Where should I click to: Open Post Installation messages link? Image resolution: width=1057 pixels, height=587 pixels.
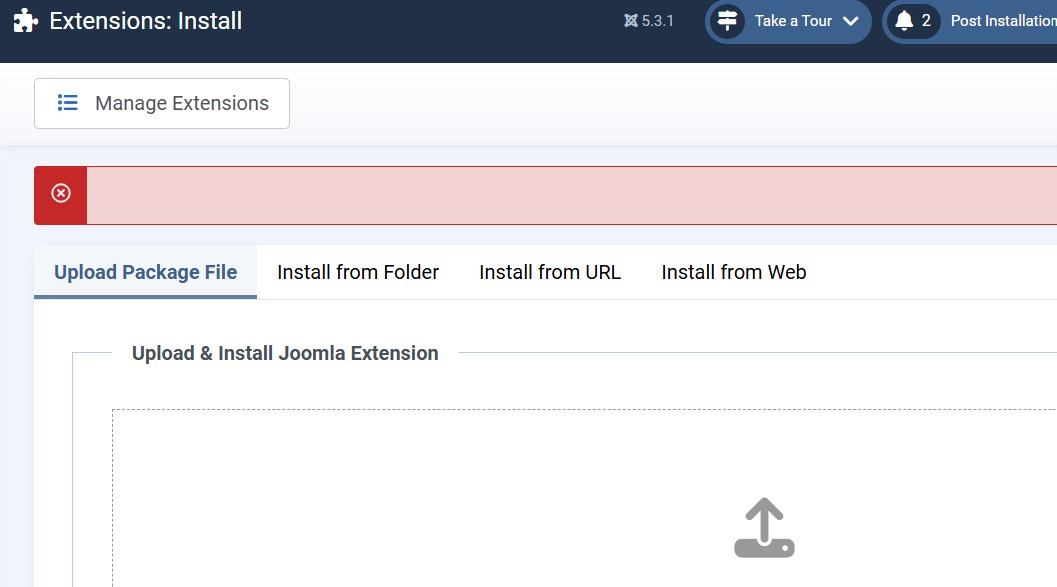pos(1004,21)
